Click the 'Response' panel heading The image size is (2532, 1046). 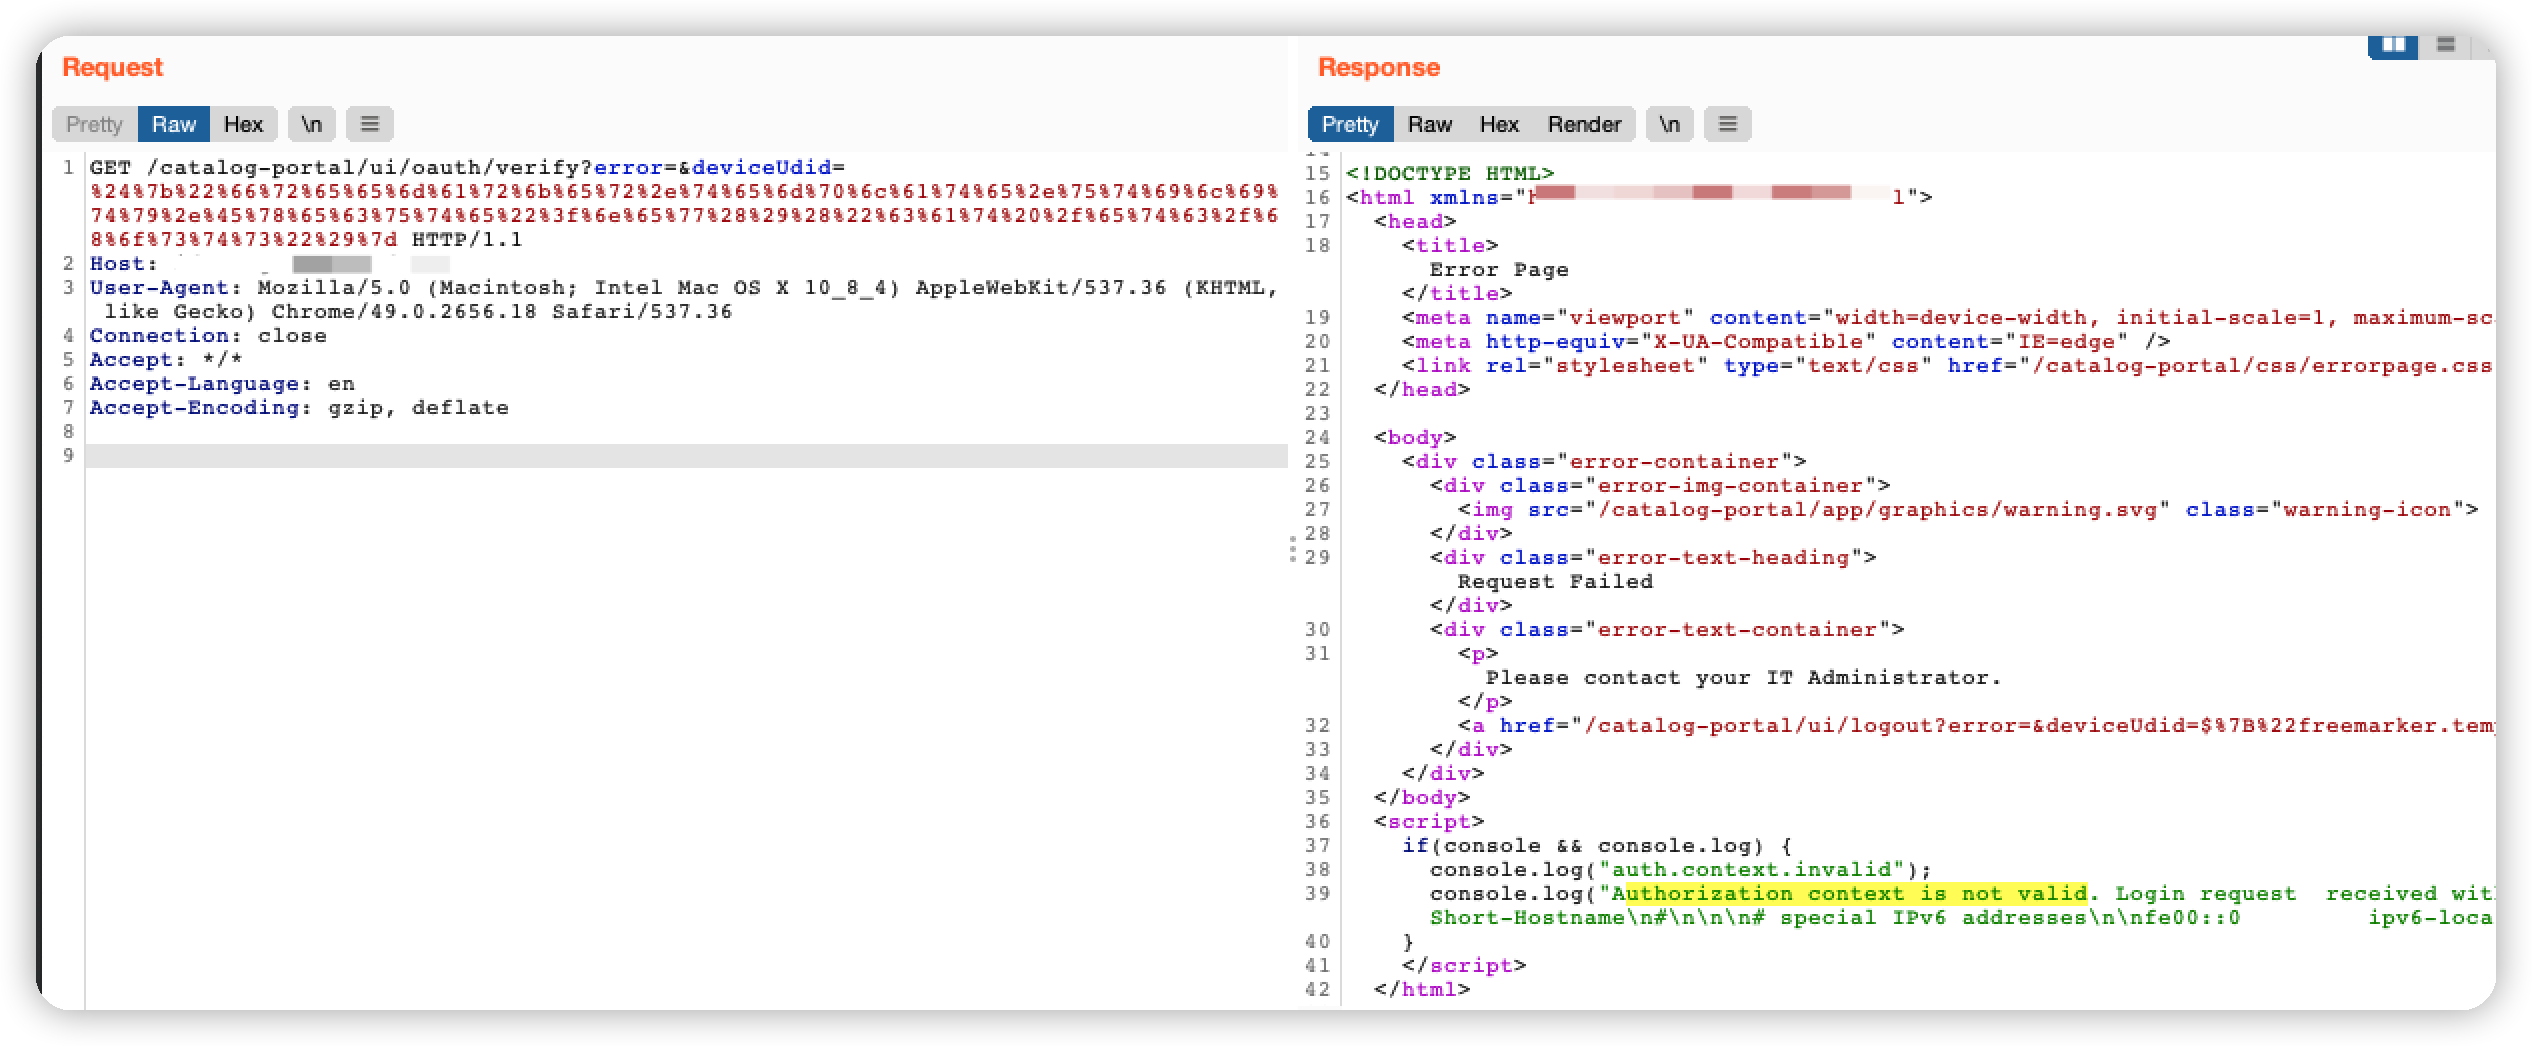tap(1379, 67)
